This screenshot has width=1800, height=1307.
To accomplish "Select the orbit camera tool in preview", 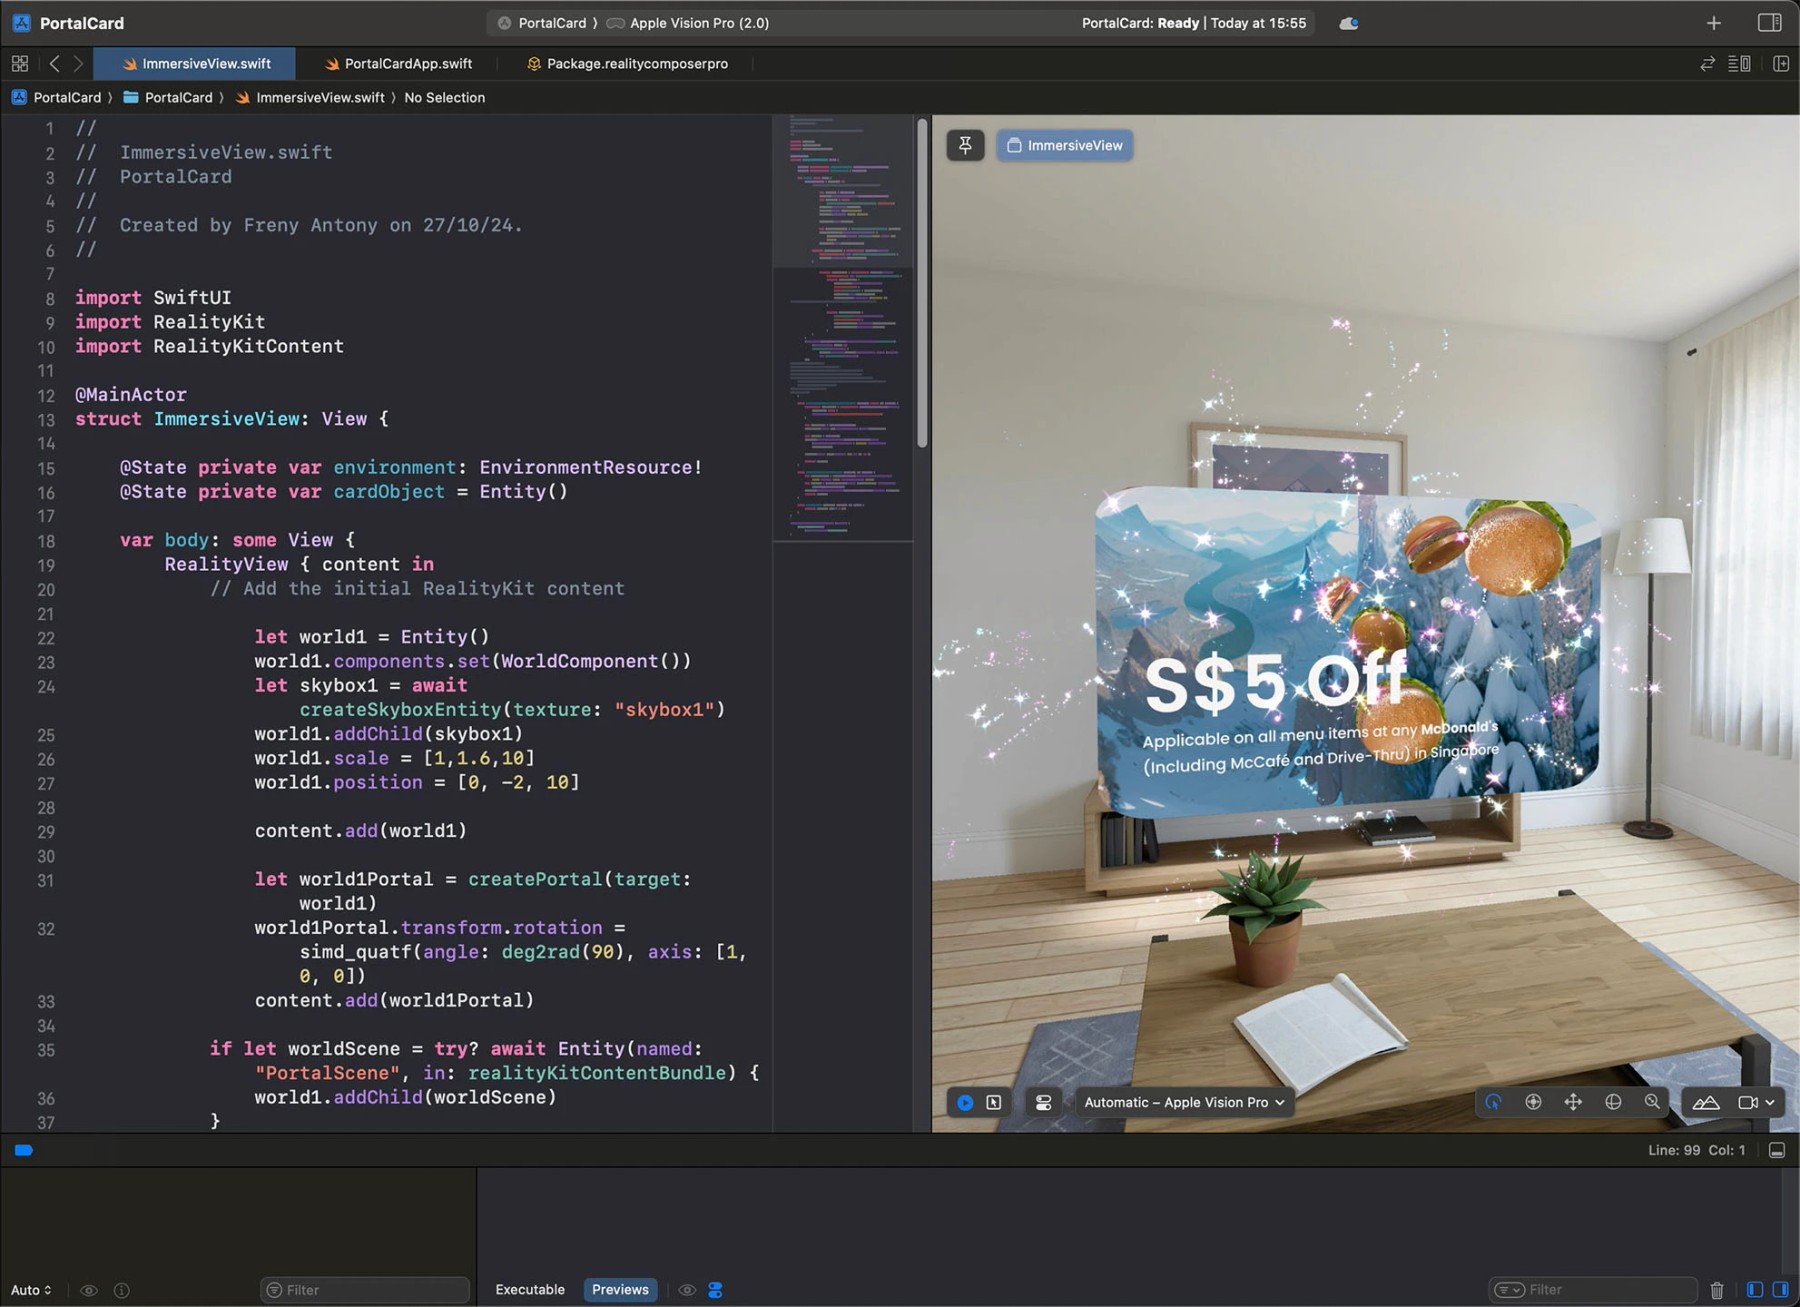I will click(x=1533, y=1102).
